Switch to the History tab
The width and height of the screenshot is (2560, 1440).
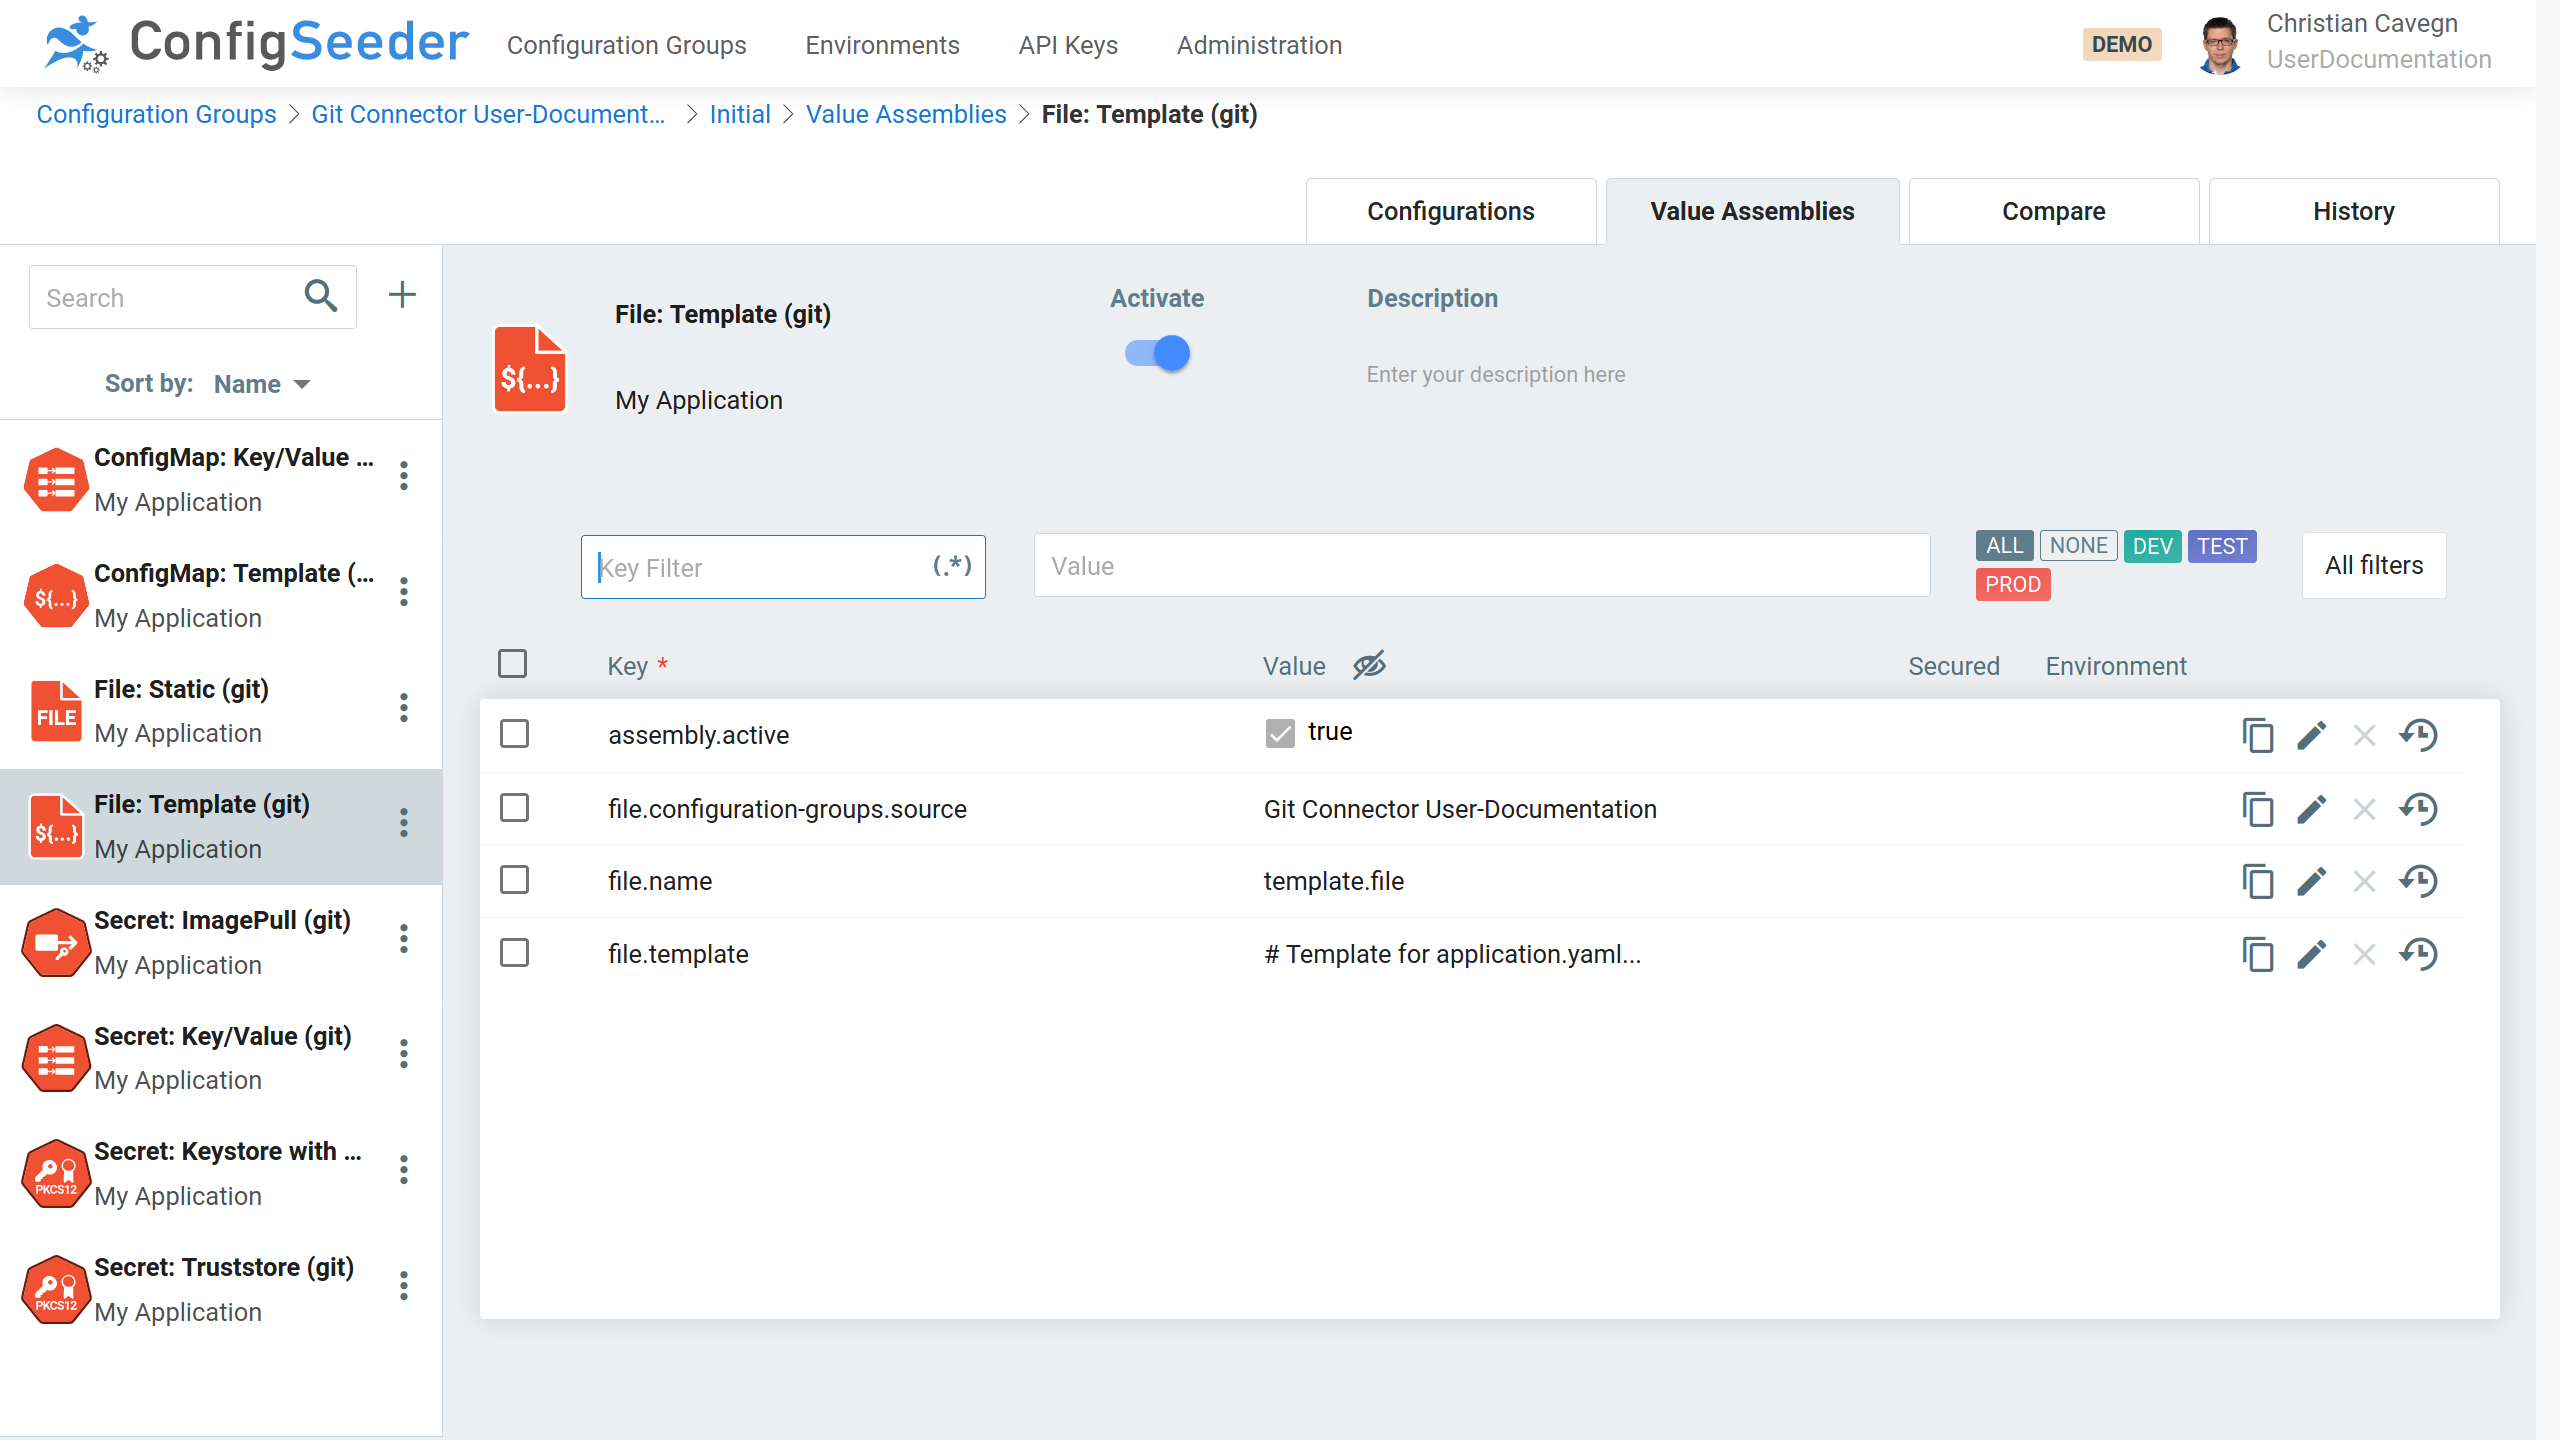tap(2354, 209)
